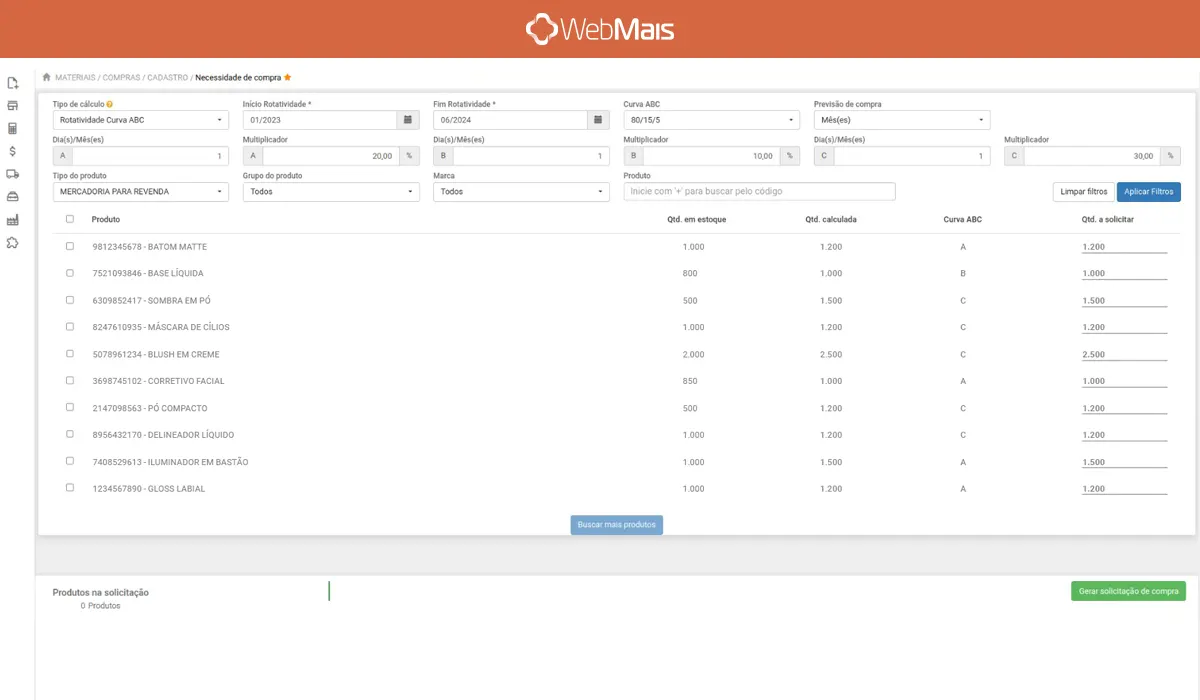Screen dimensions: 1200x700
Task: Click the help icon next to Tipo de cálculo
Action: 110,103
